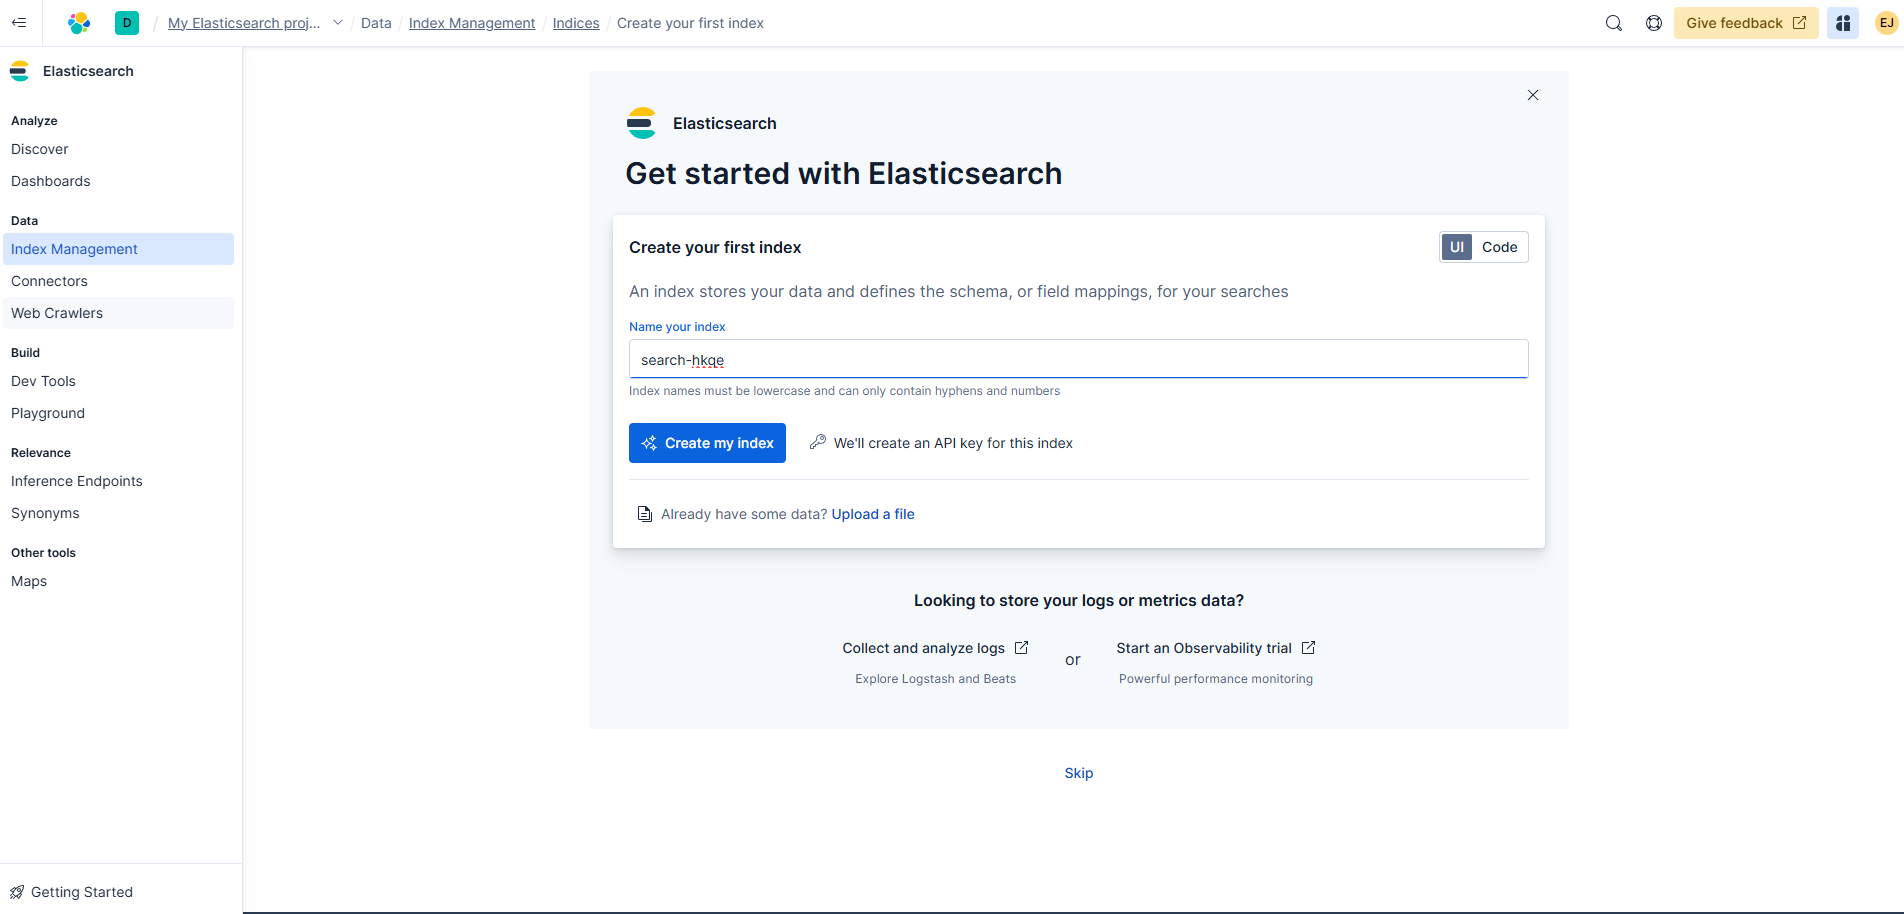The width and height of the screenshot is (1904, 914).
Task: Click Analyze section heading in sidebar
Action: coord(34,121)
